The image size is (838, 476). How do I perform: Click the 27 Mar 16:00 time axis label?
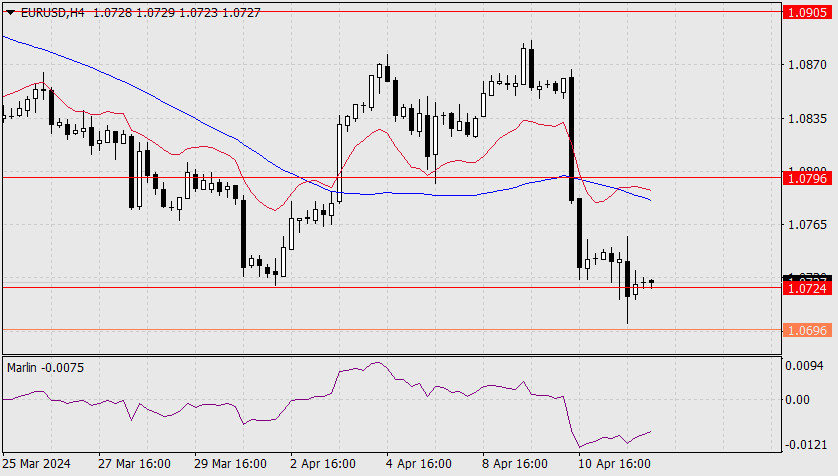pyautogui.click(x=134, y=463)
